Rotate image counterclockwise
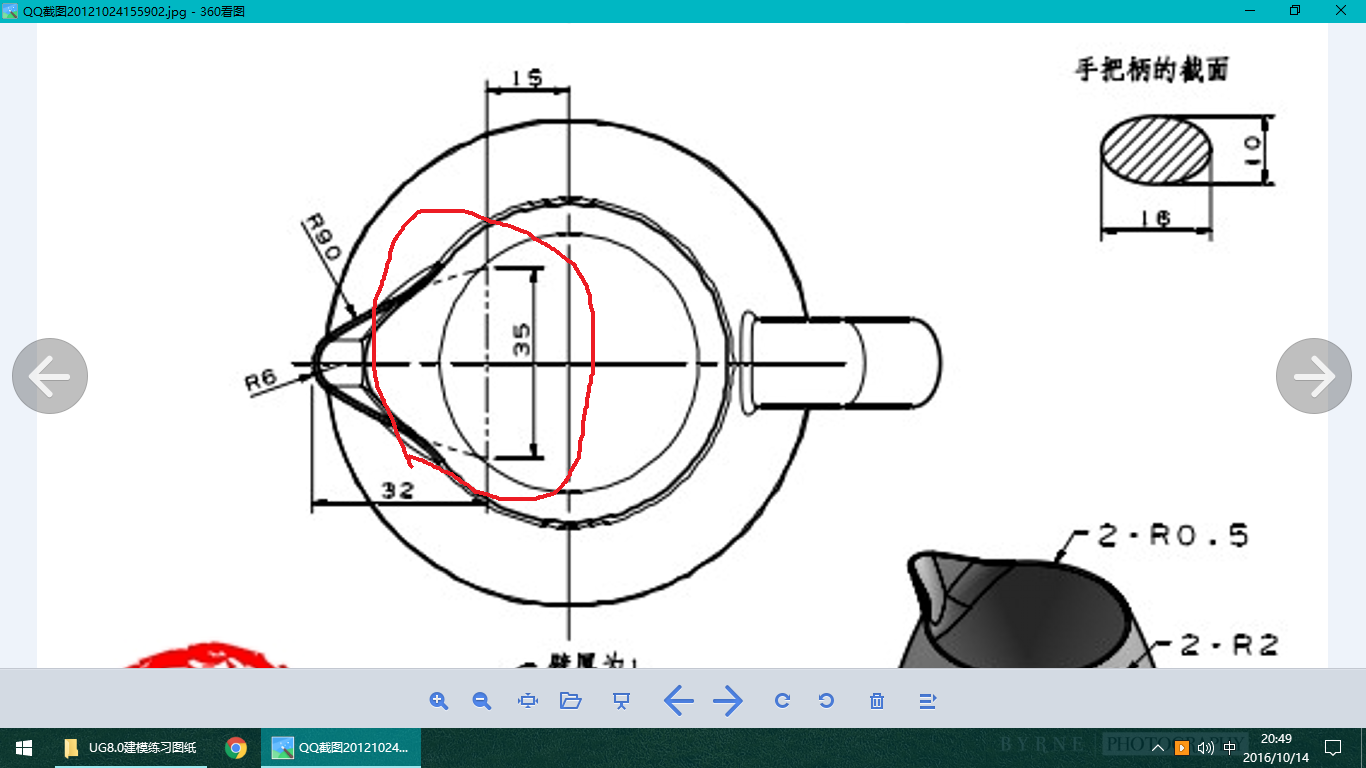The height and width of the screenshot is (768, 1366). 826,701
